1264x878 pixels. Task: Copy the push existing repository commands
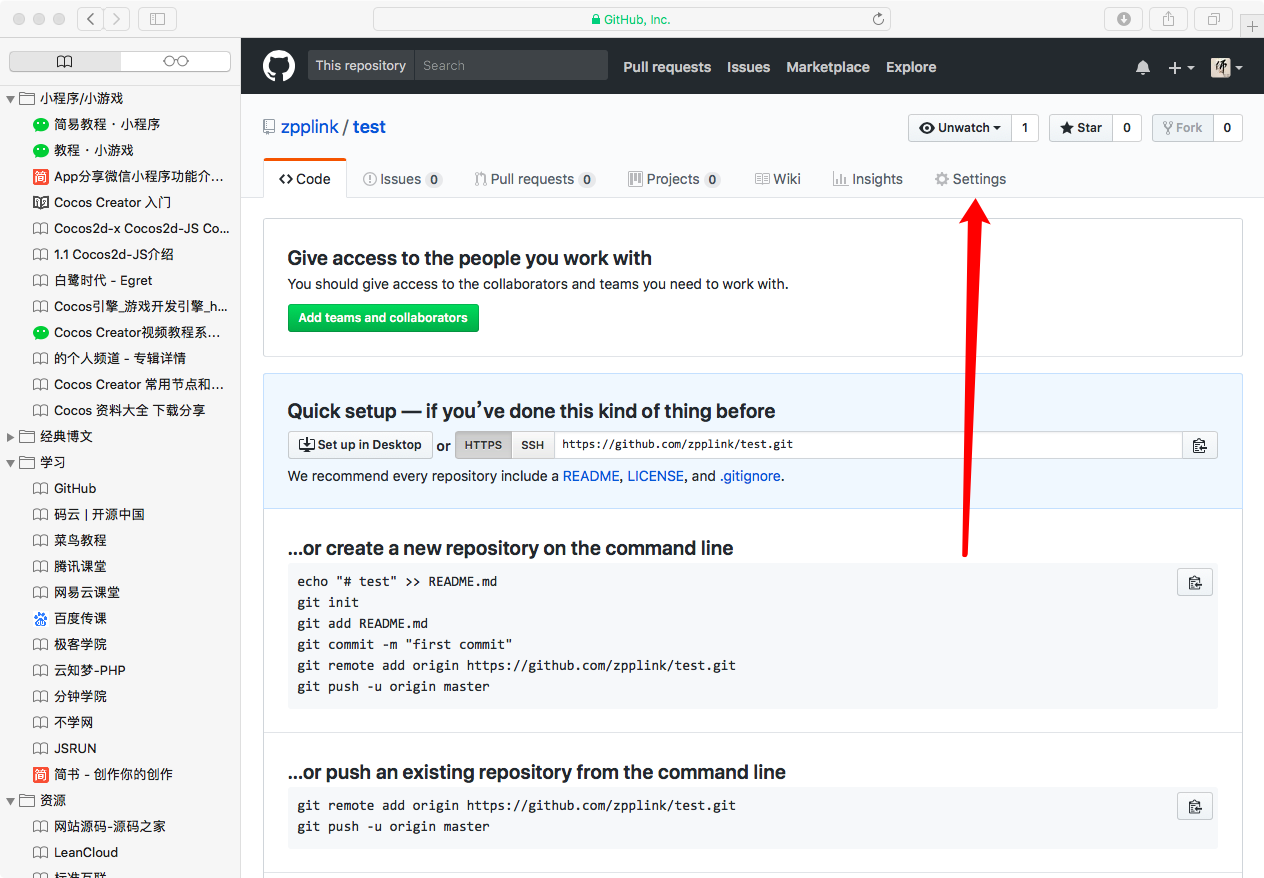coord(1195,807)
